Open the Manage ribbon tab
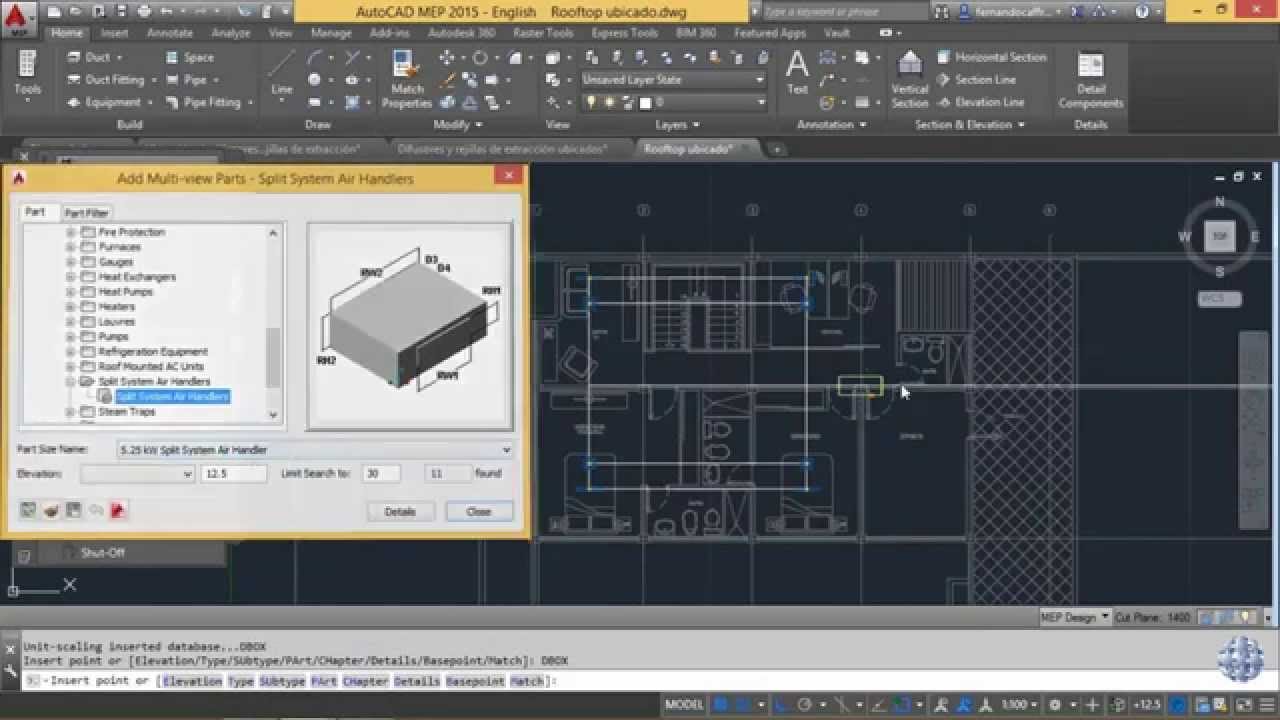This screenshot has height=720, width=1280. coord(331,33)
